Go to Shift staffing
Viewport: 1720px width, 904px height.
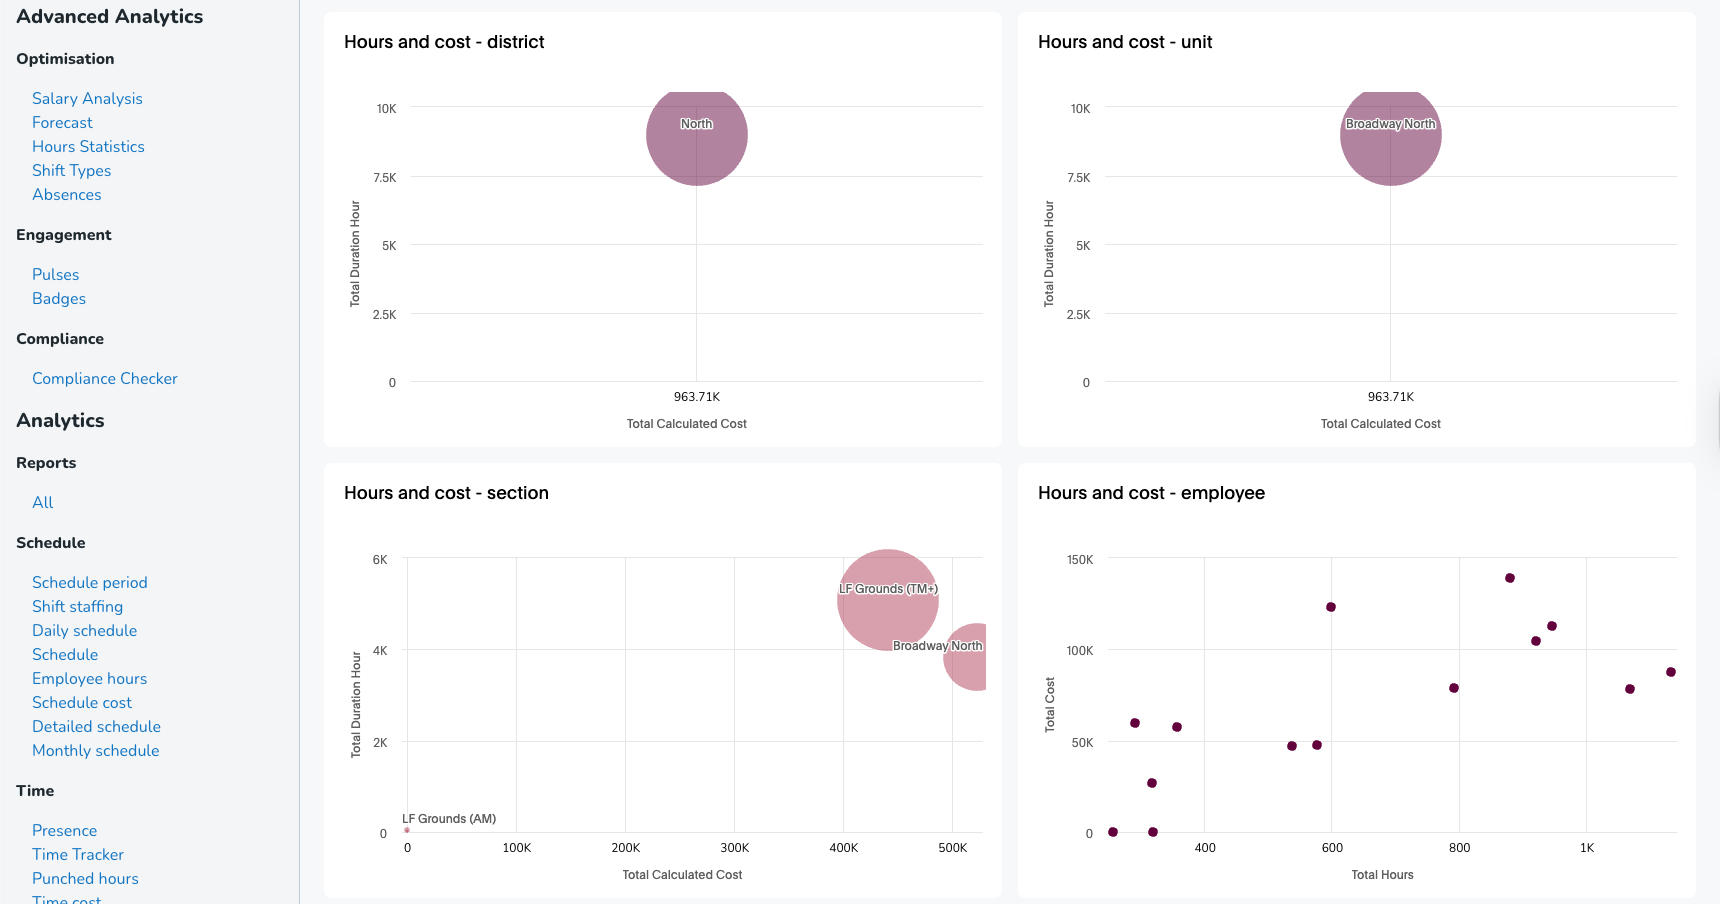point(77,606)
